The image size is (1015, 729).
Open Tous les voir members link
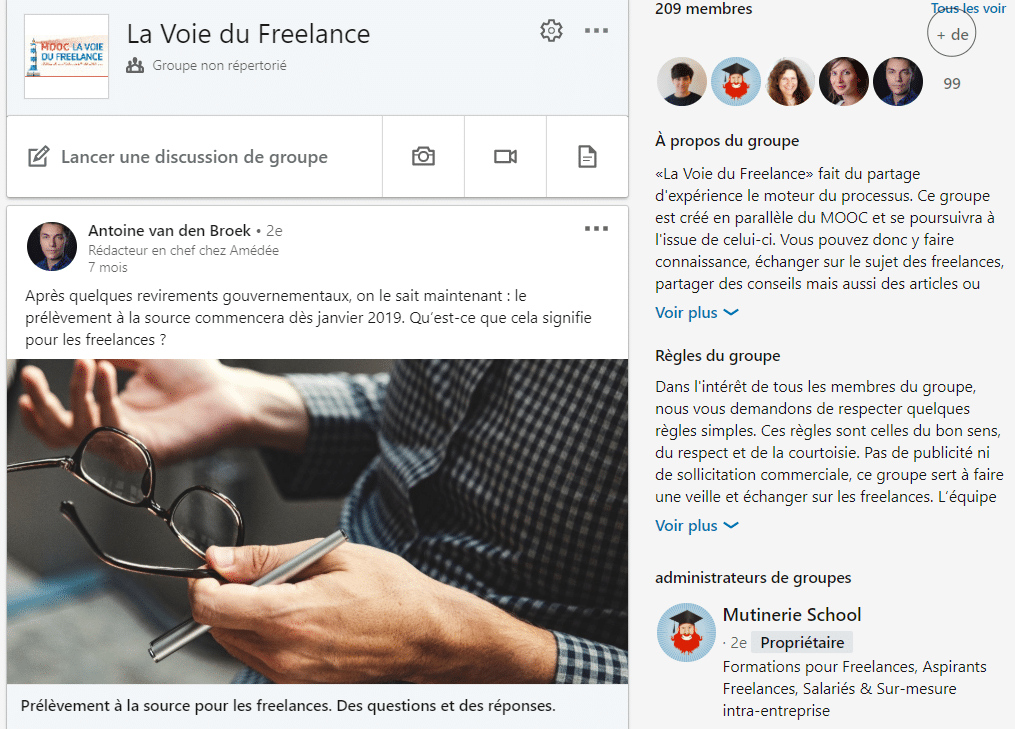(968, 8)
